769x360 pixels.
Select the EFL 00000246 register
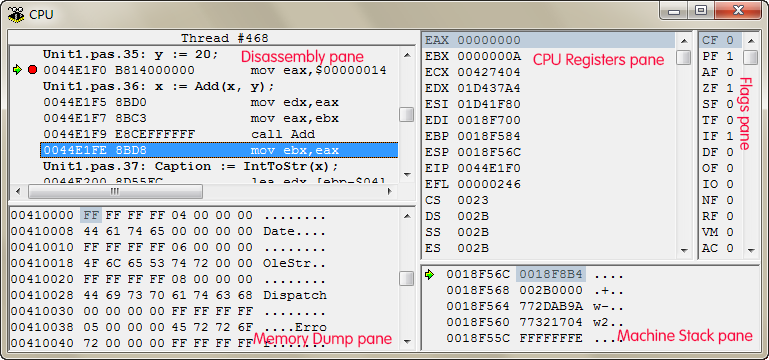click(x=473, y=184)
